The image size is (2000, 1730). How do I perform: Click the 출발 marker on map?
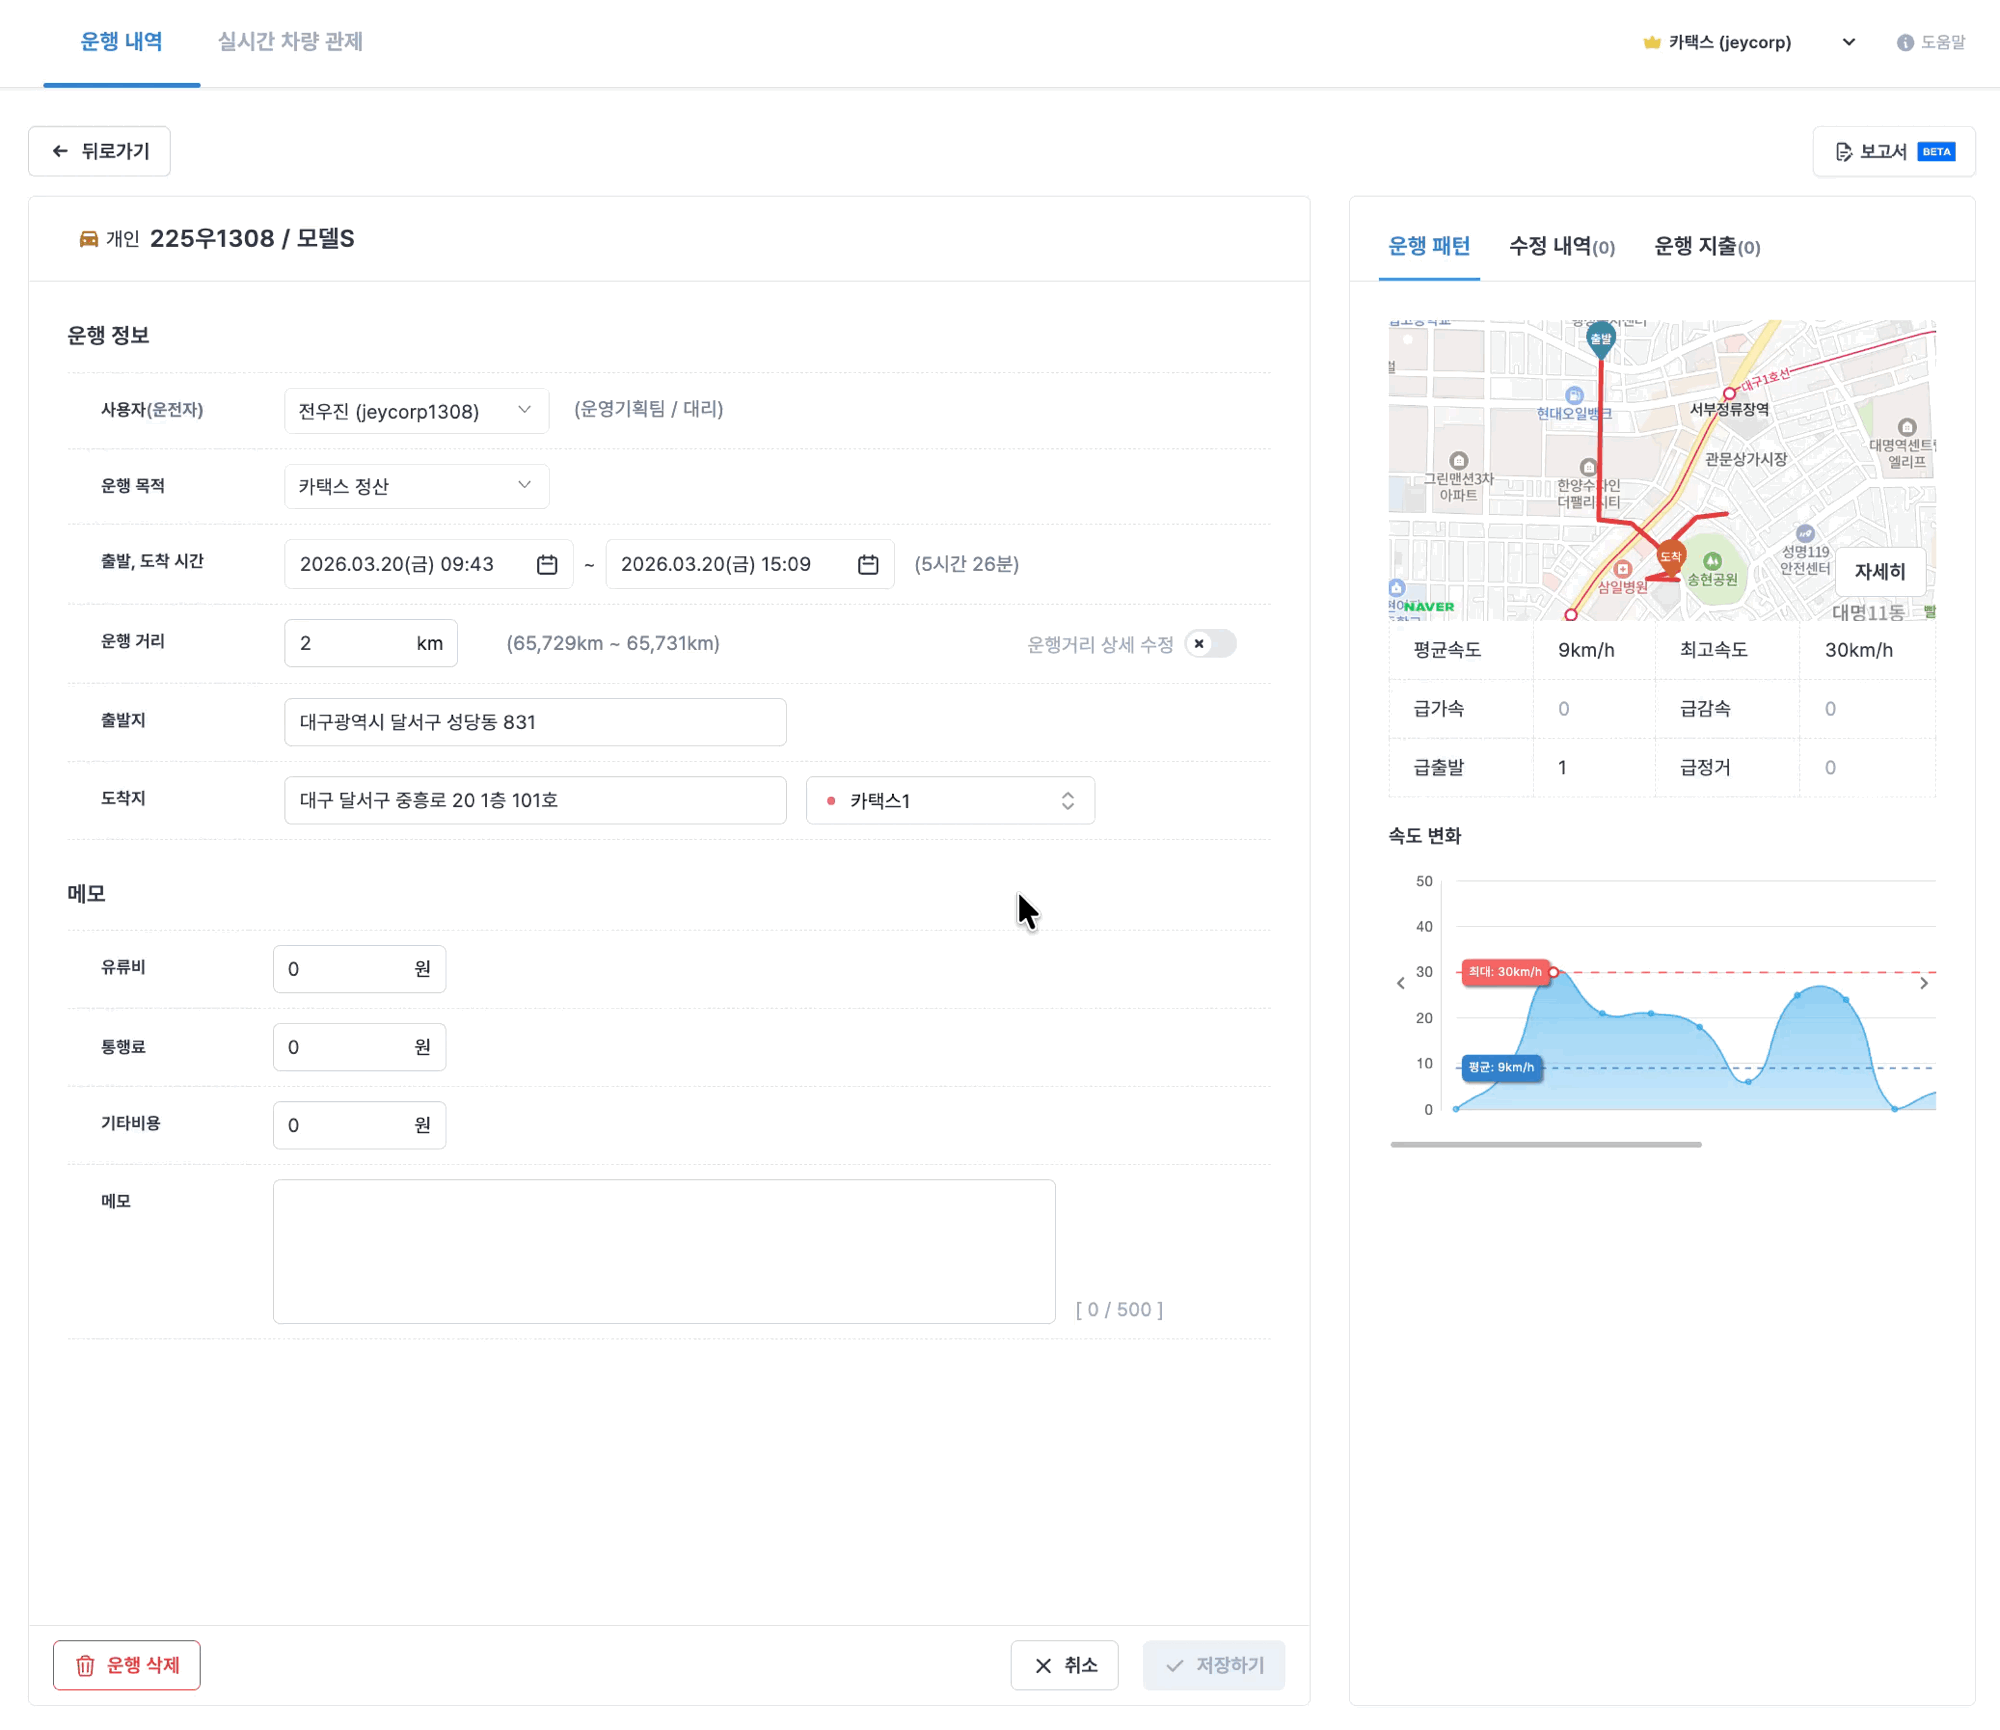click(1601, 338)
